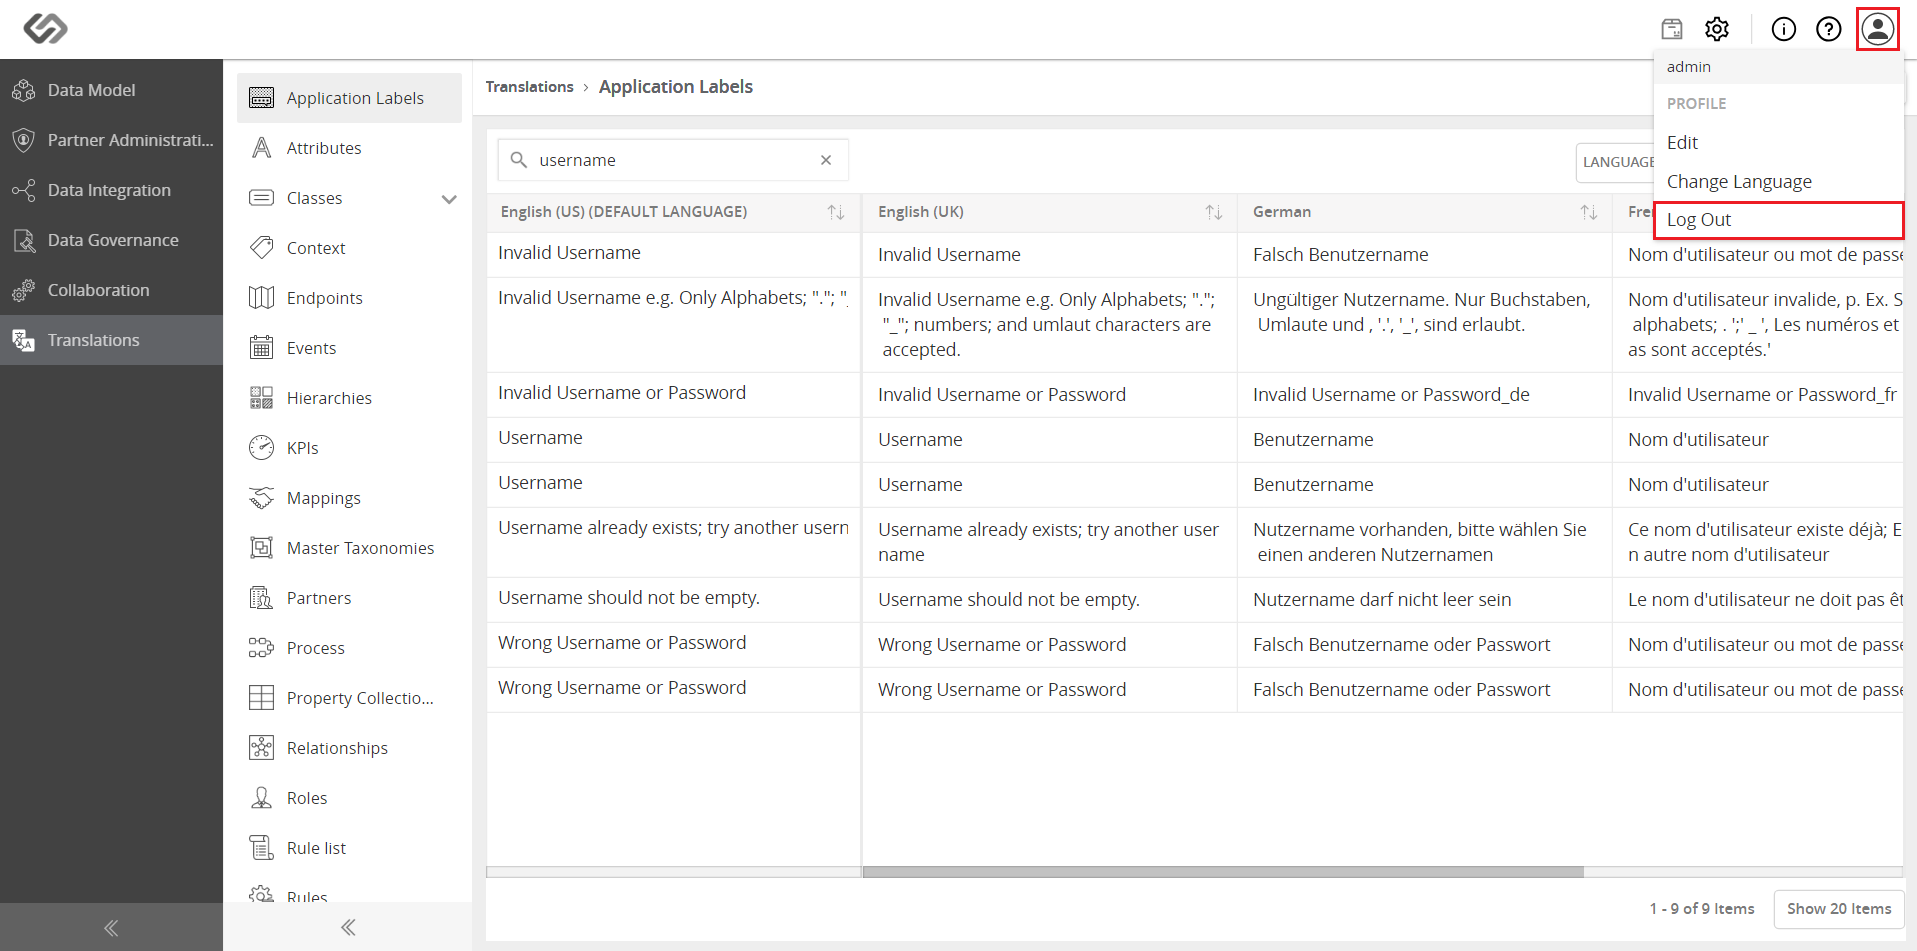Open Data Governance in sidebar
Screen dimensions: 1917x951
(111, 240)
